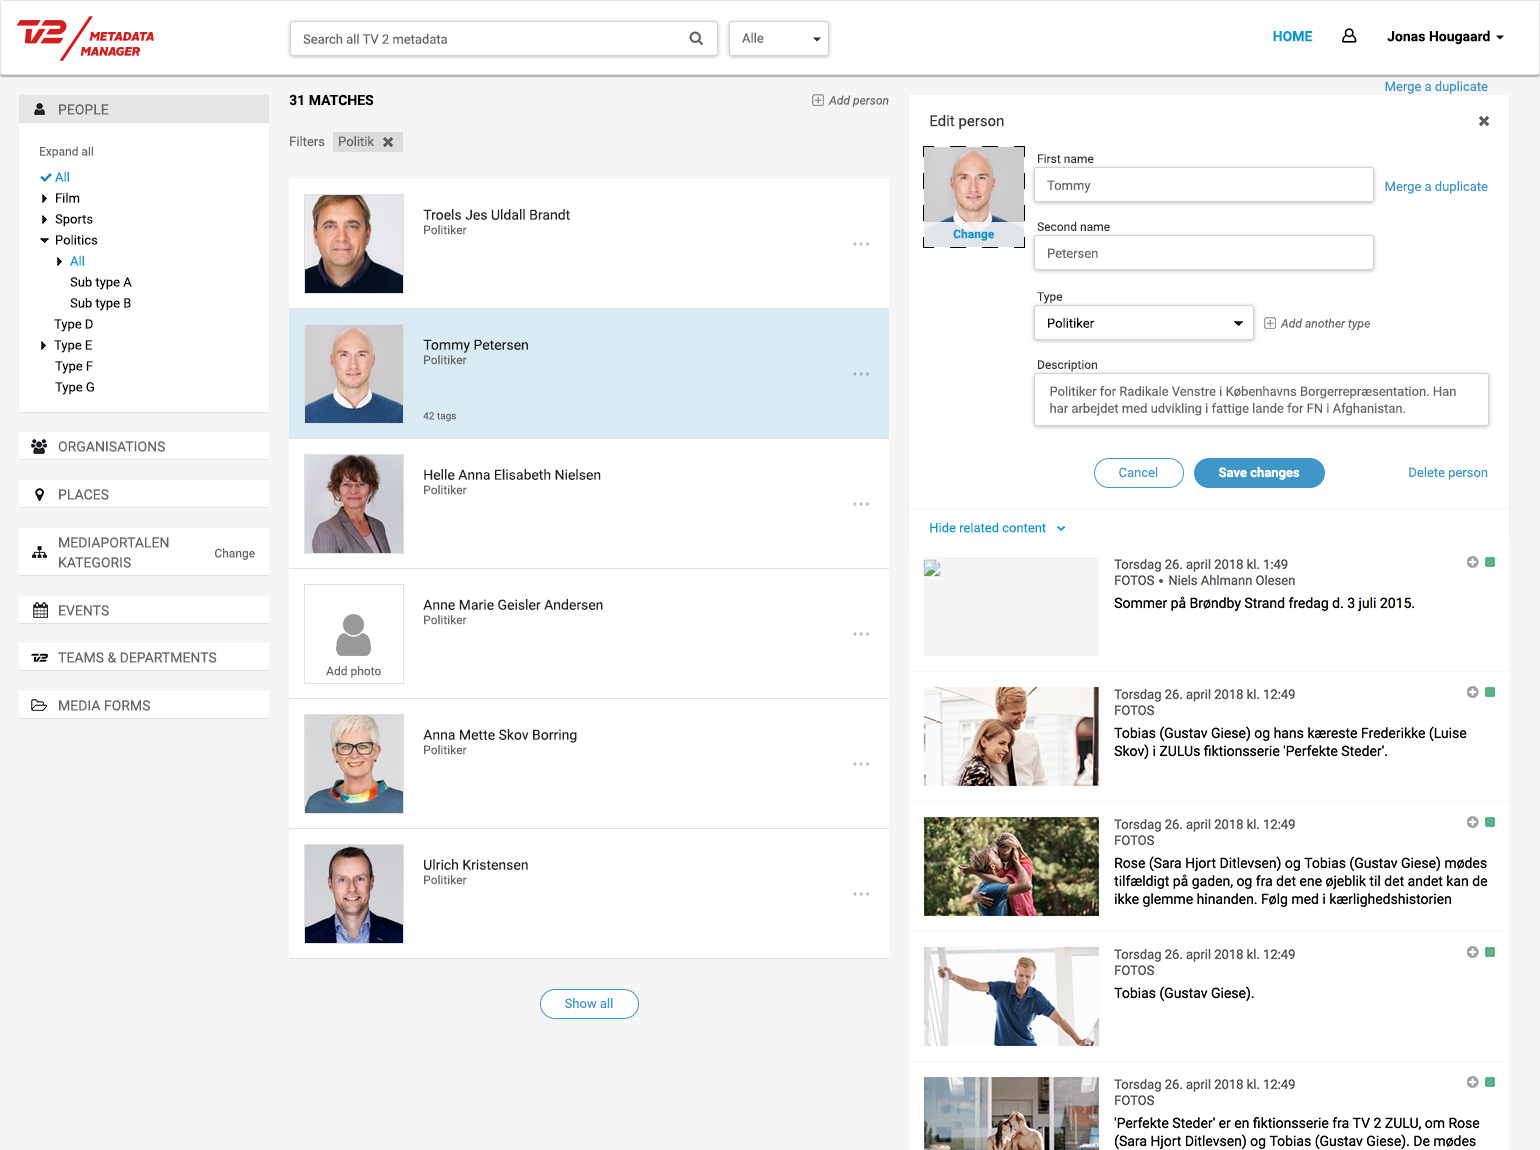
Task: Click plus icon on Sommer på Brøndby Strand item
Action: tap(1472, 562)
